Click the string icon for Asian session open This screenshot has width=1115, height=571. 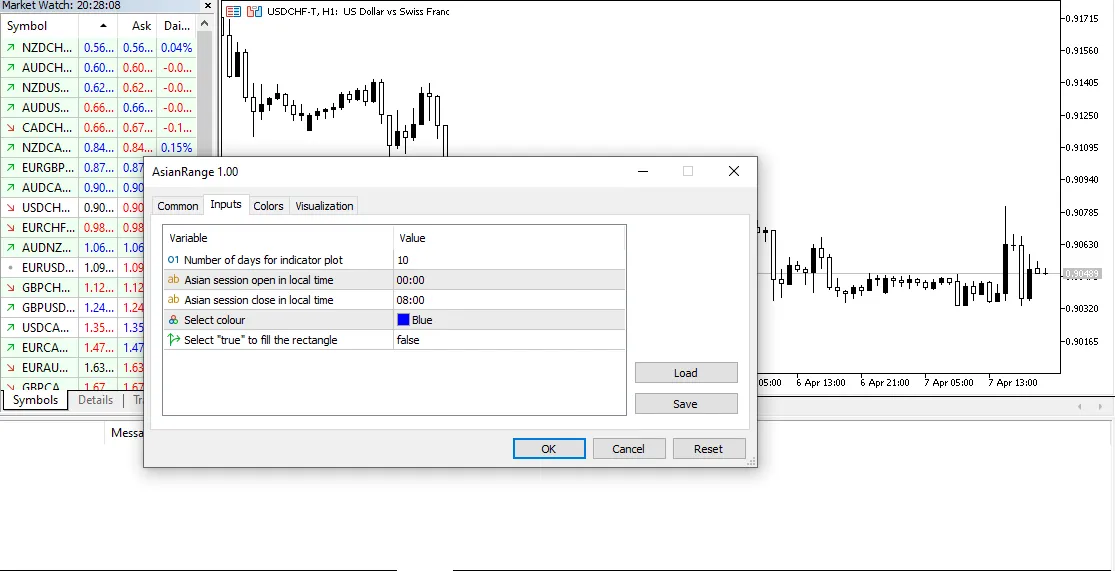pyautogui.click(x=174, y=280)
